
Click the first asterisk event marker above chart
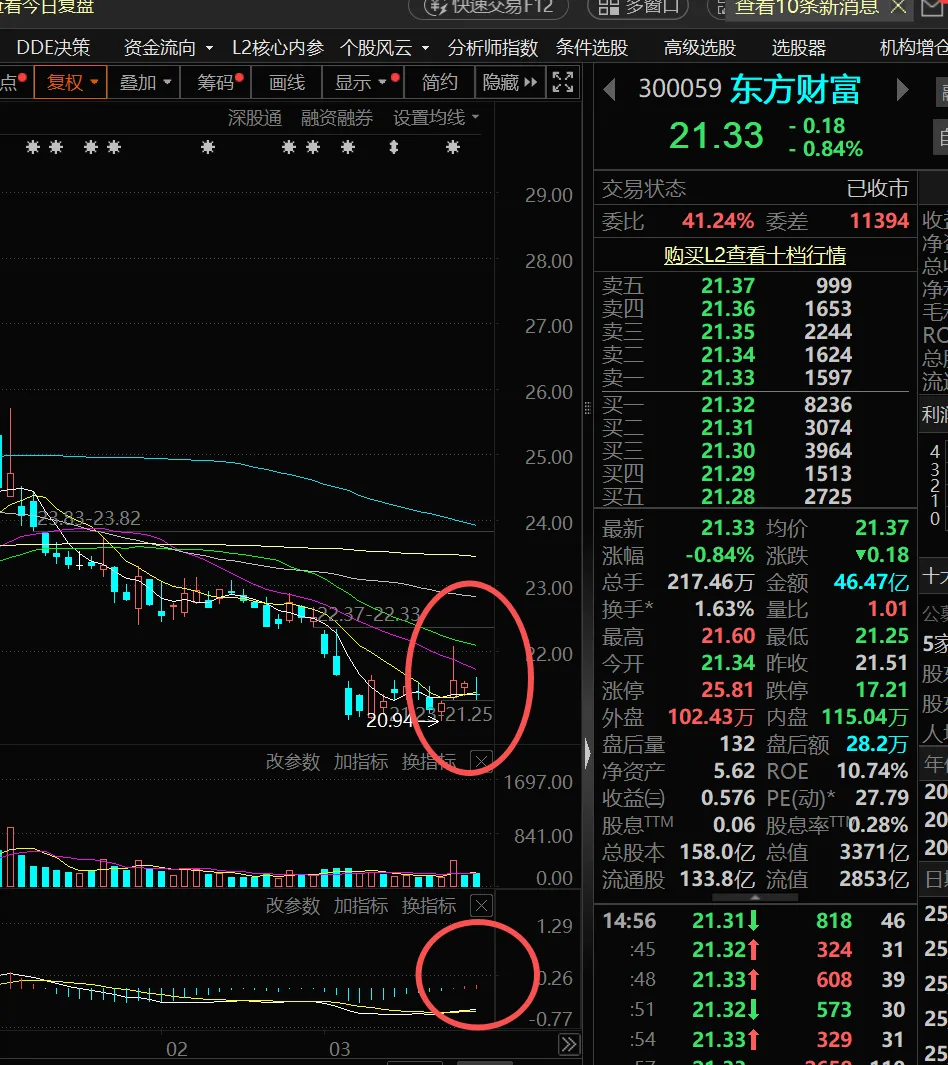coord(33,147)
